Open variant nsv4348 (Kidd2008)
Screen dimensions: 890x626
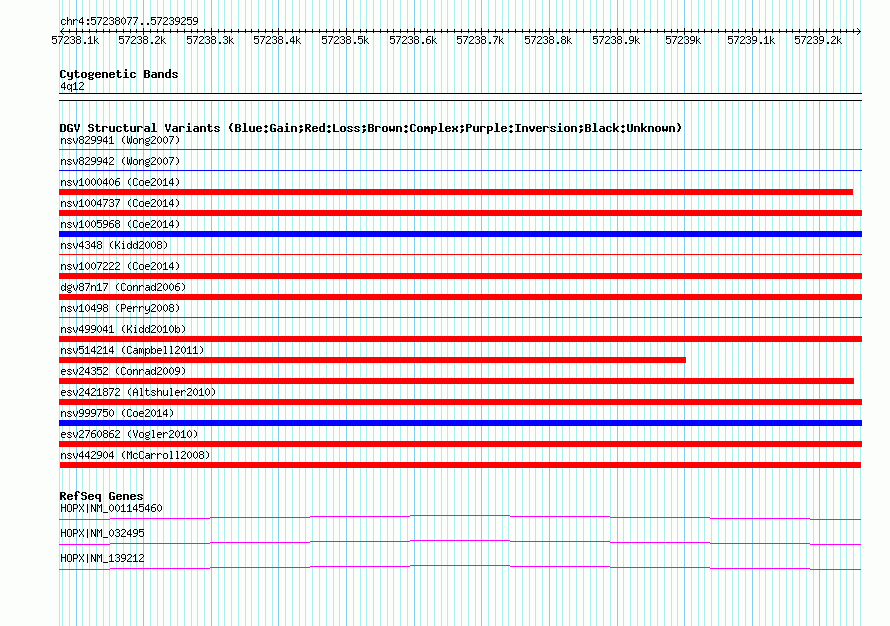(114, 245)
